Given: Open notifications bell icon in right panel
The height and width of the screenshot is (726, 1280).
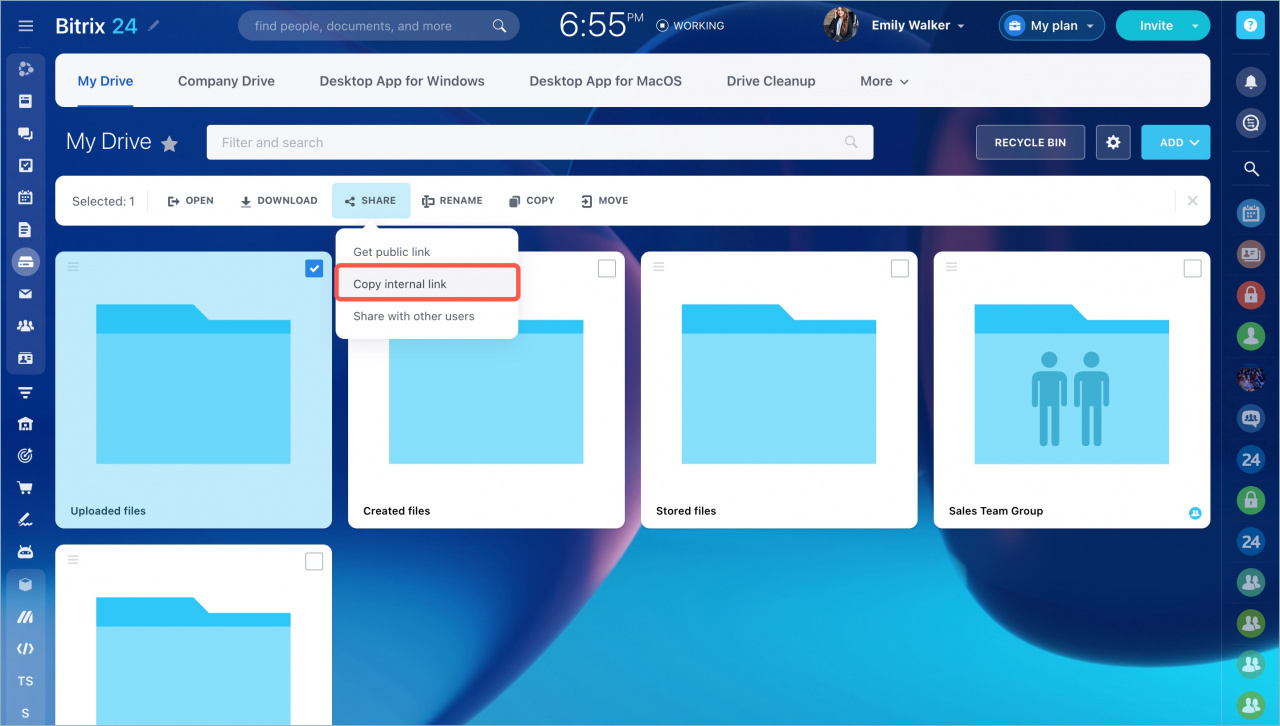Looking at the screenshot, I should coord(1251,81).
